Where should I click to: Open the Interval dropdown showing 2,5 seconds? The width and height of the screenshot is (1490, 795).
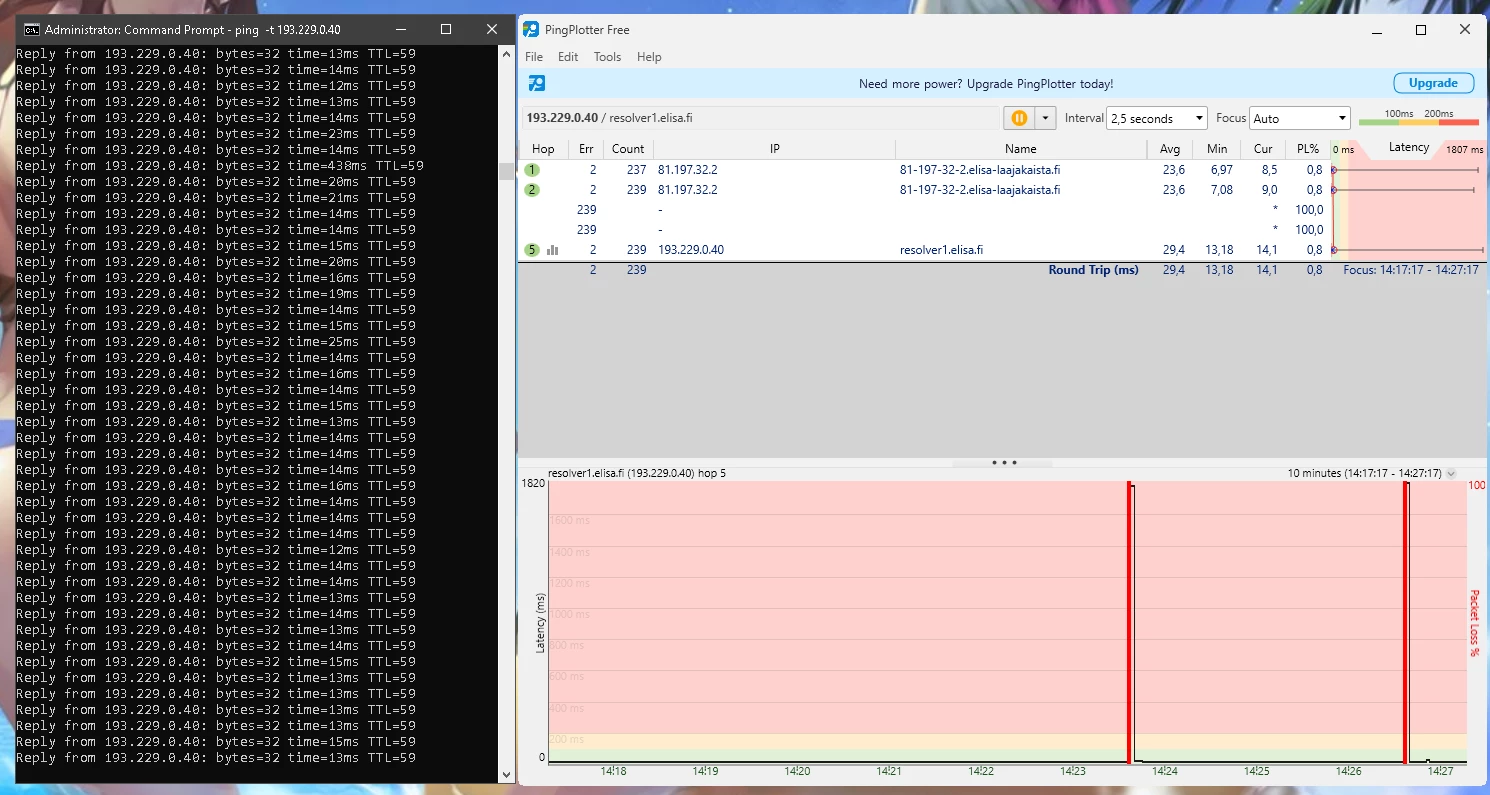point(1157,118)
